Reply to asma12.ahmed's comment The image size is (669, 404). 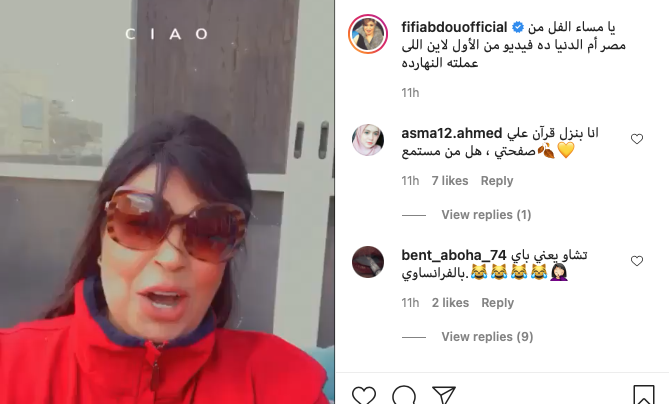coord(497,181)
